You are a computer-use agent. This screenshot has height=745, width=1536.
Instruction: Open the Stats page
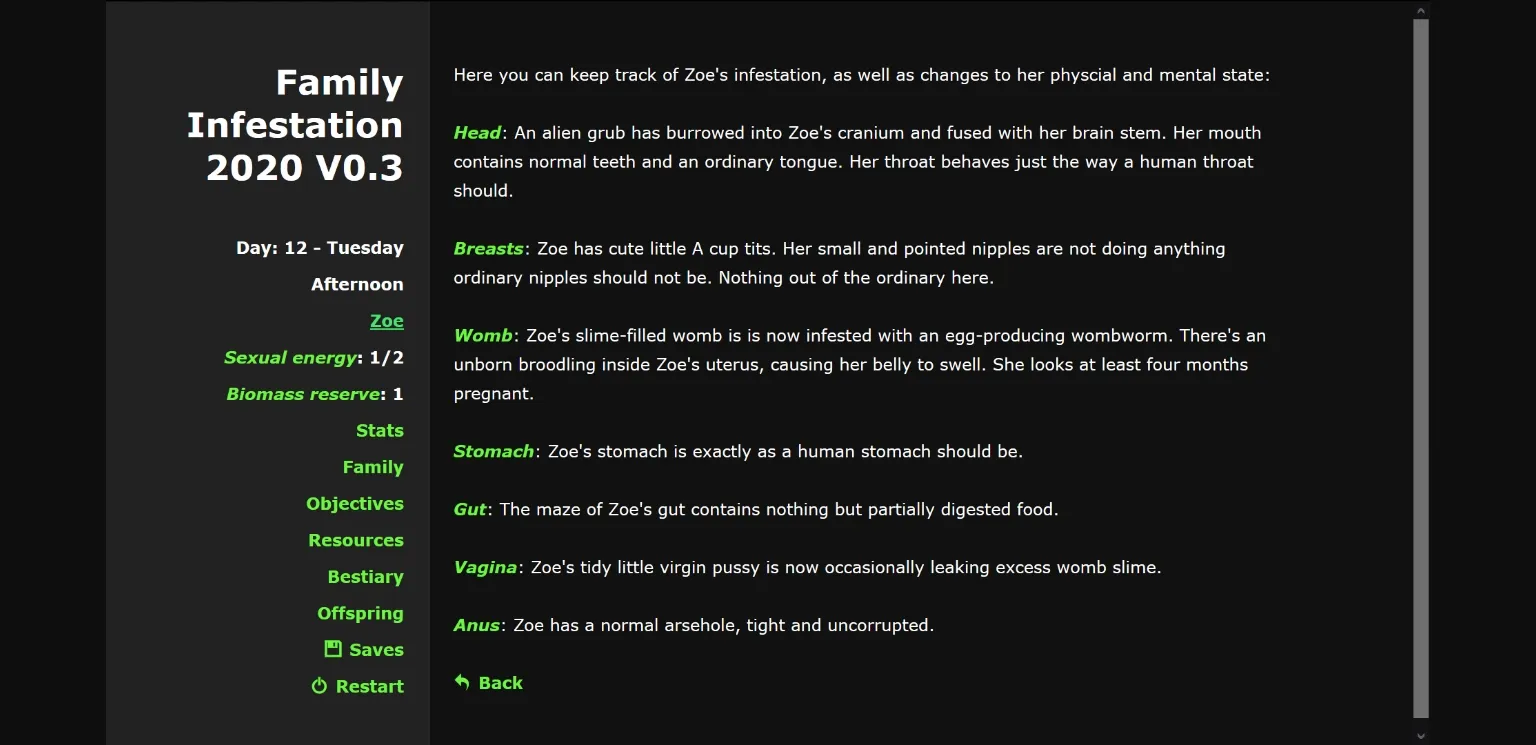(380, 430)
